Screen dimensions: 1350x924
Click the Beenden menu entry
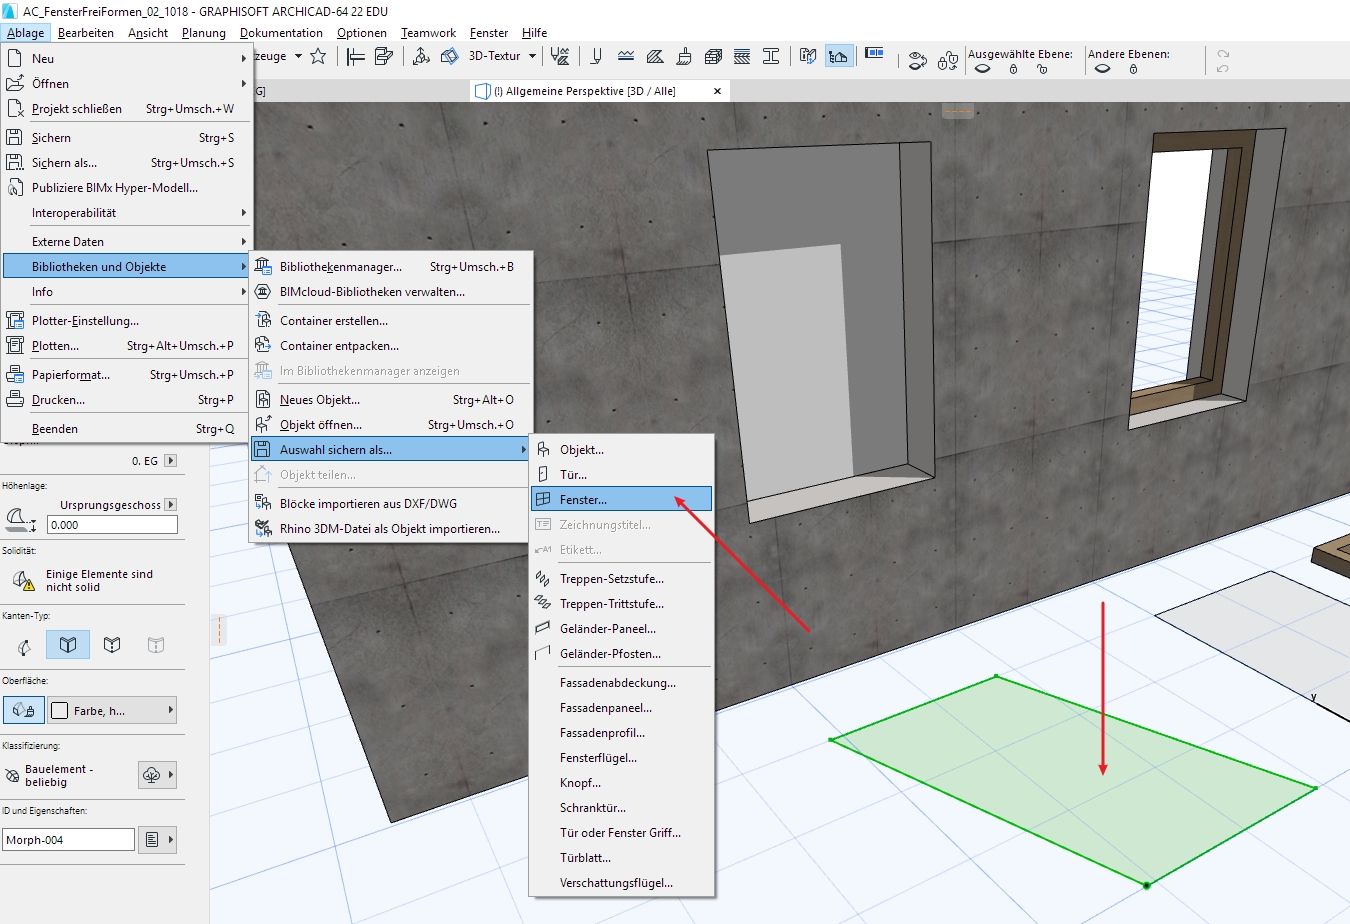[126, 428]
